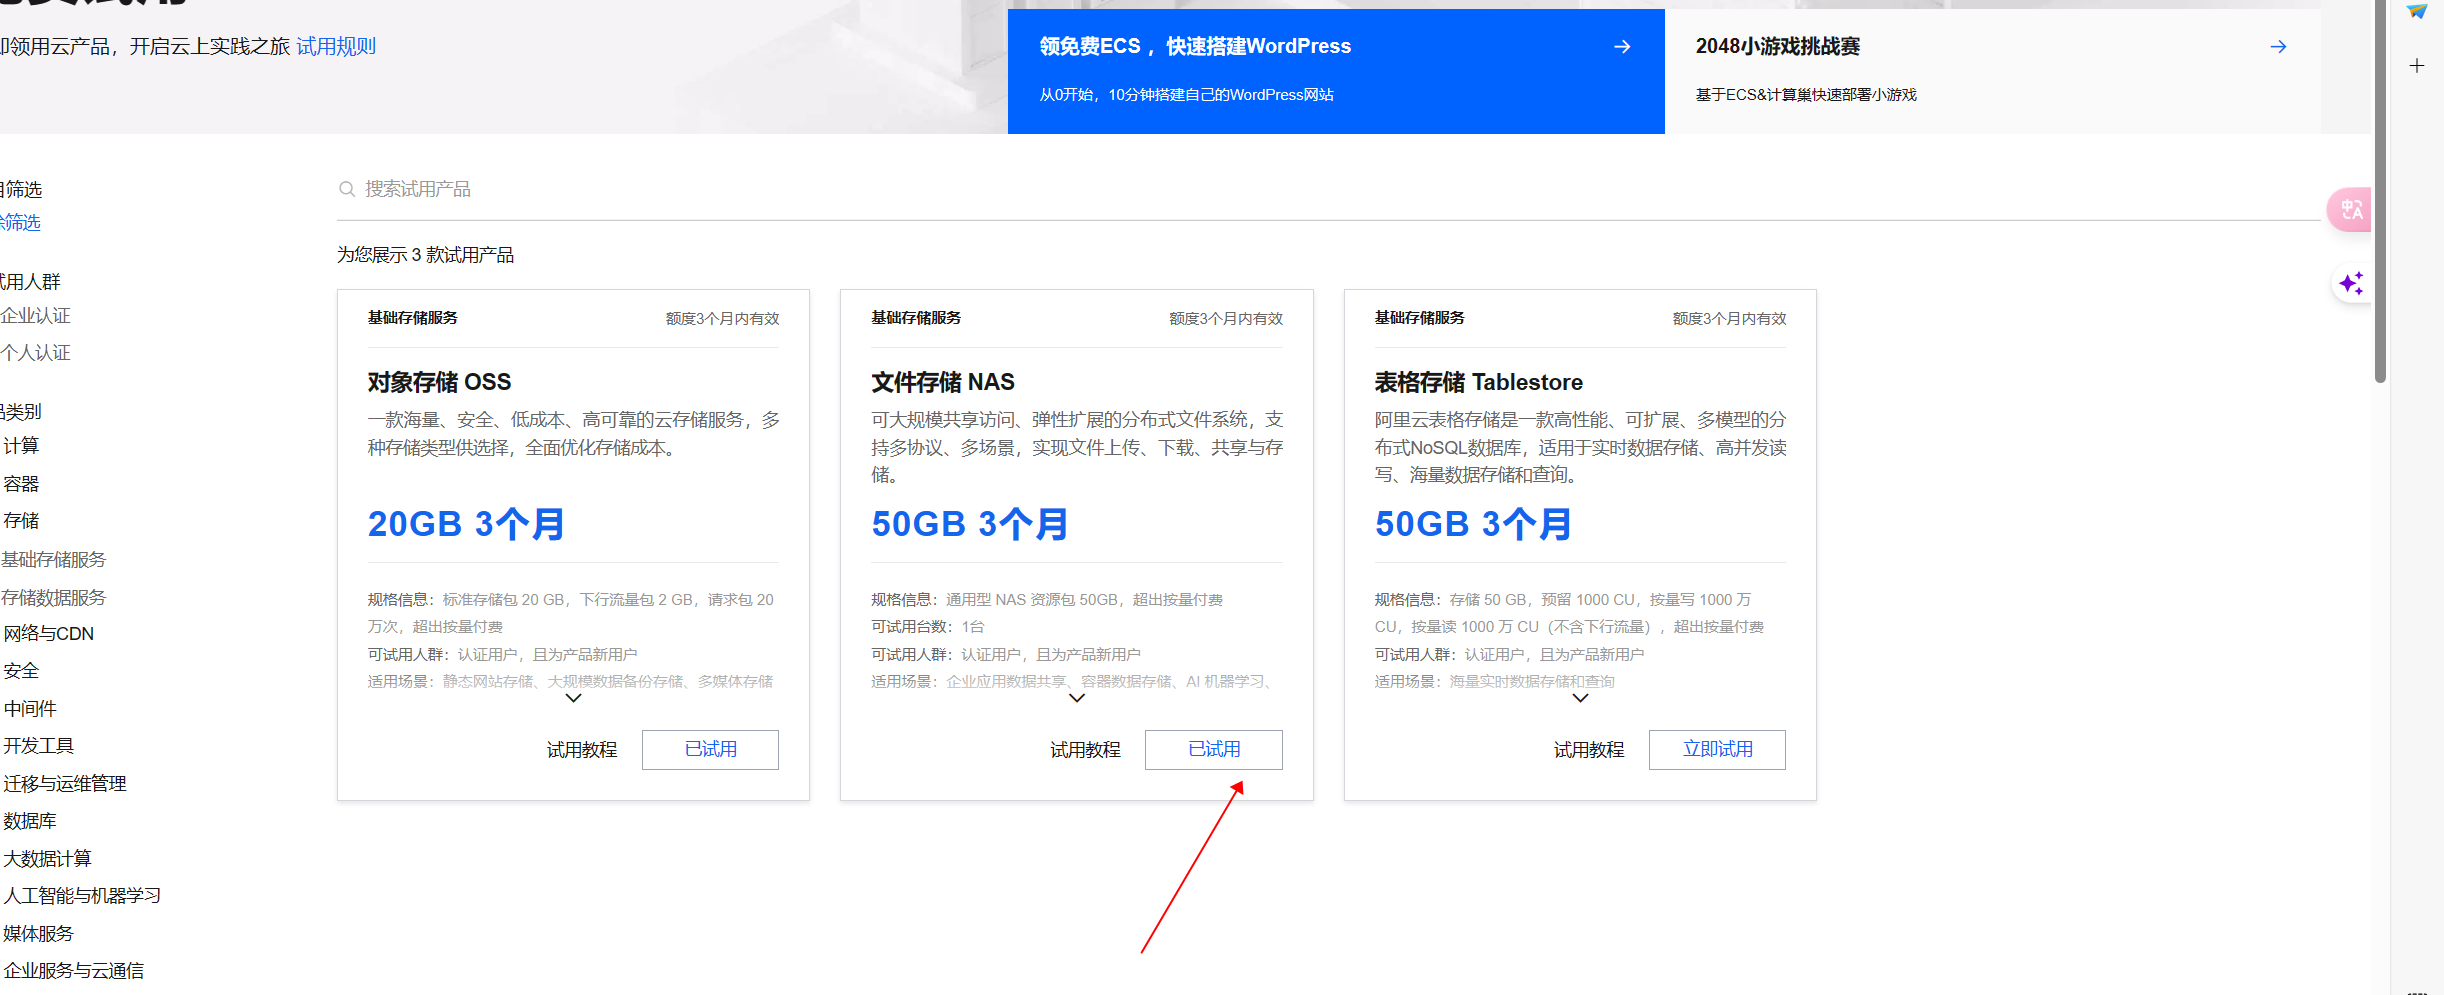This screenshot has width=2444, height=995.
Task: Click 50GB 3个月 on the Tablestore card
Action: [1473, 524]
